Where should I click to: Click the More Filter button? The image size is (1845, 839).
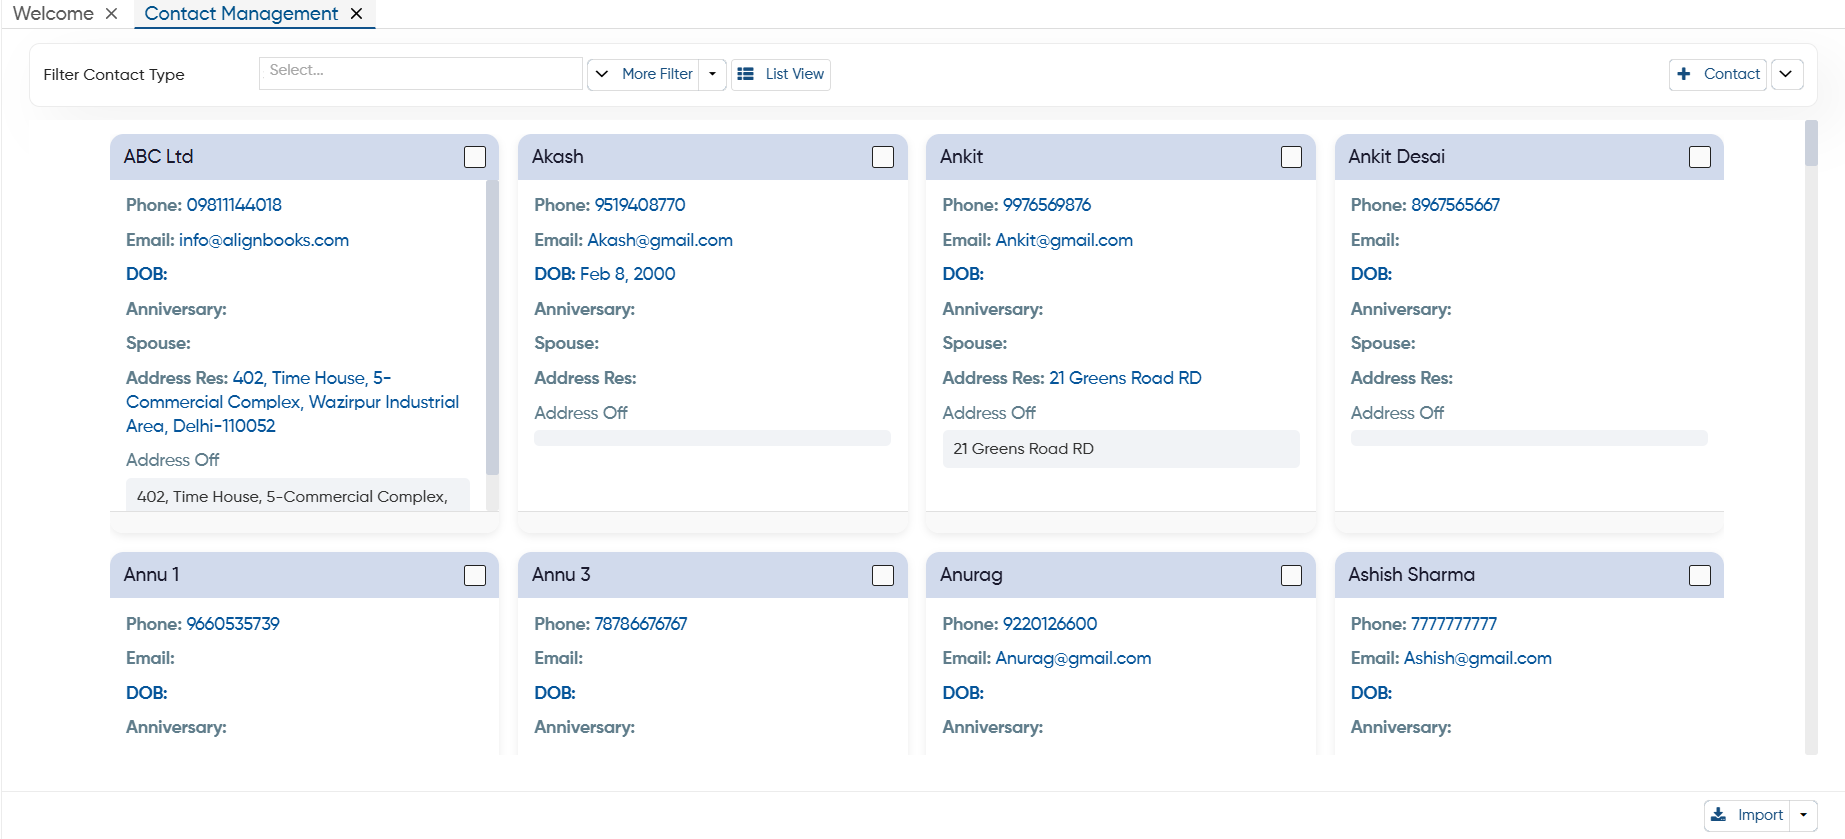643,74
